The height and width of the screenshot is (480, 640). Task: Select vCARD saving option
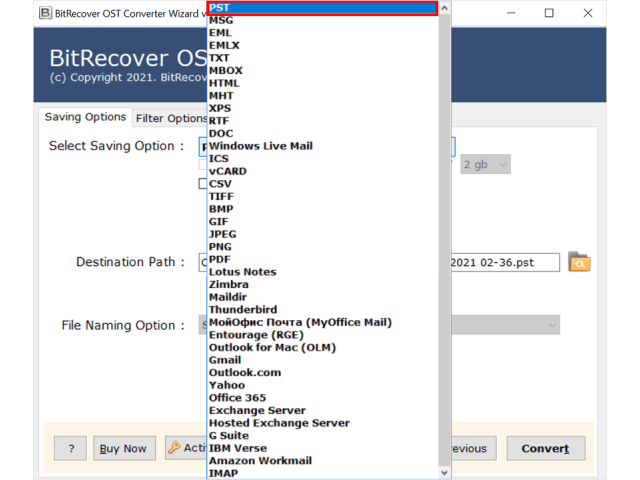coord(322,171)
